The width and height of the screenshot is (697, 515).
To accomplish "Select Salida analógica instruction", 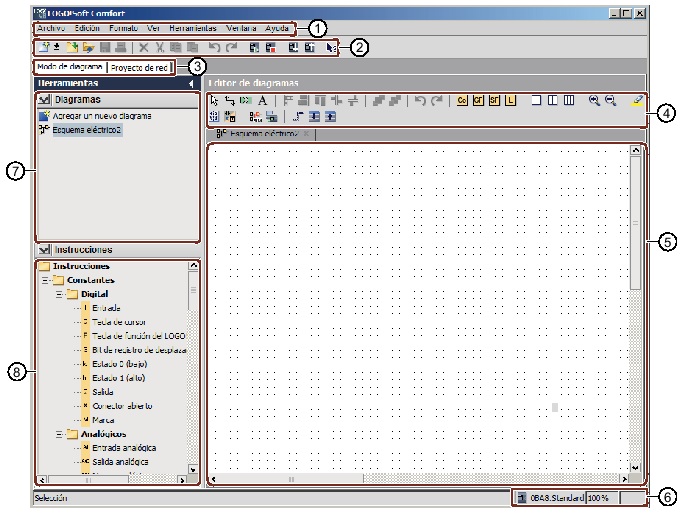I will coord(120,462).
